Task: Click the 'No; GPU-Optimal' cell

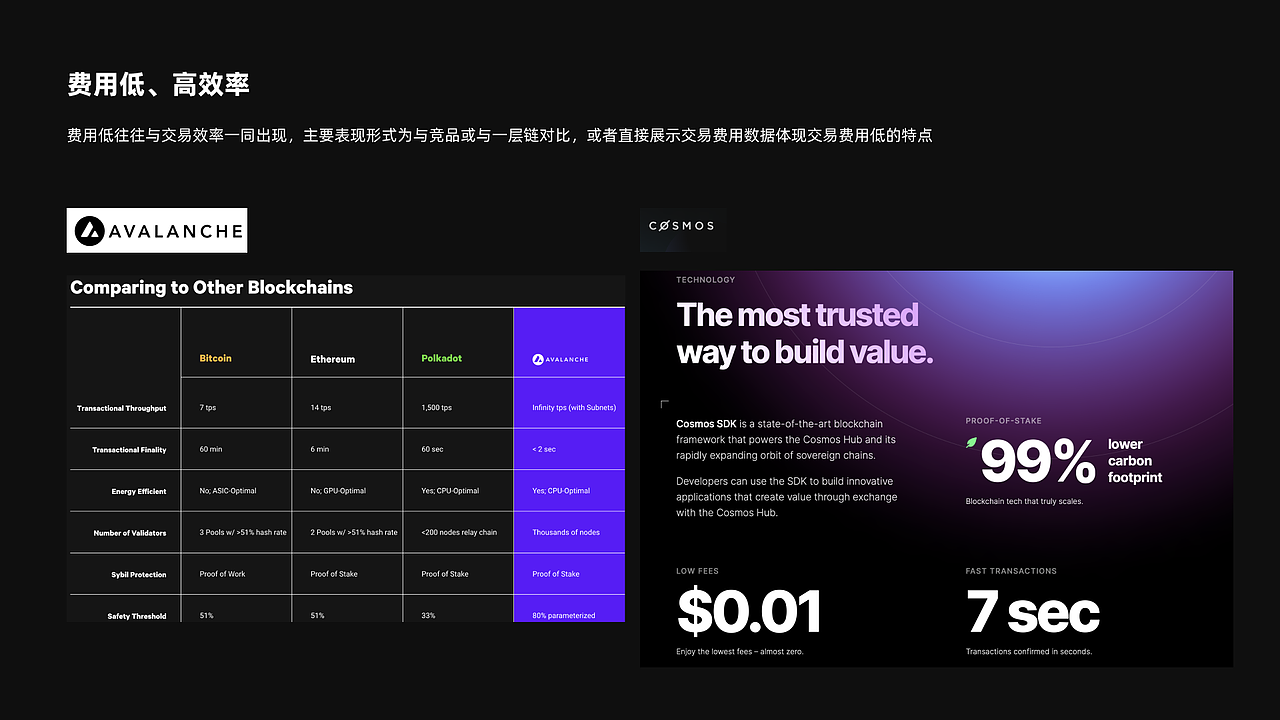Action: coord(338,491)
